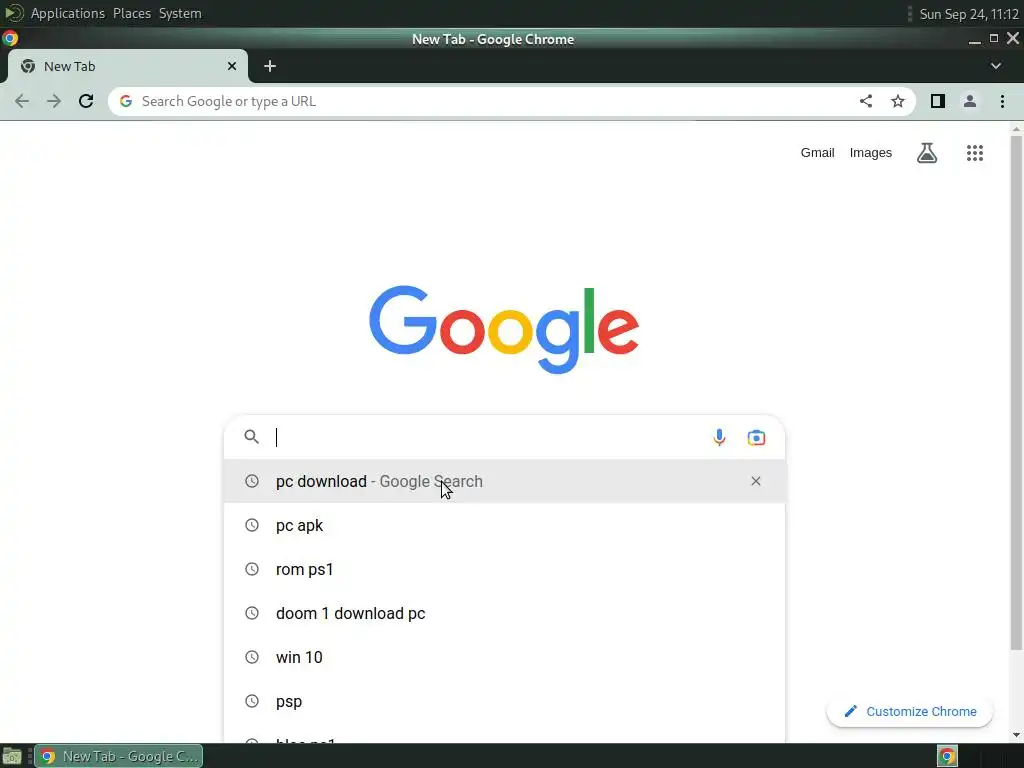Open a new tab with the plus

(270, 66)
